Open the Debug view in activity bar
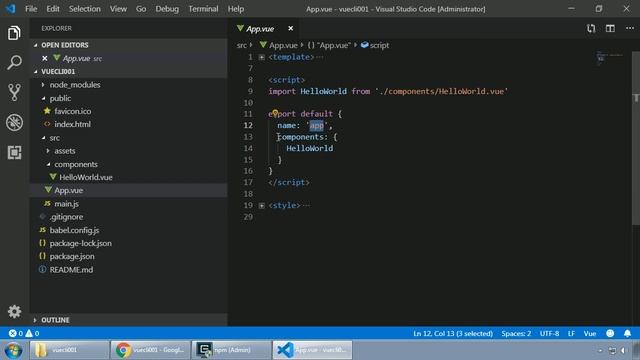The height and width of the screenshot is (360, 640). click(14, 122)
